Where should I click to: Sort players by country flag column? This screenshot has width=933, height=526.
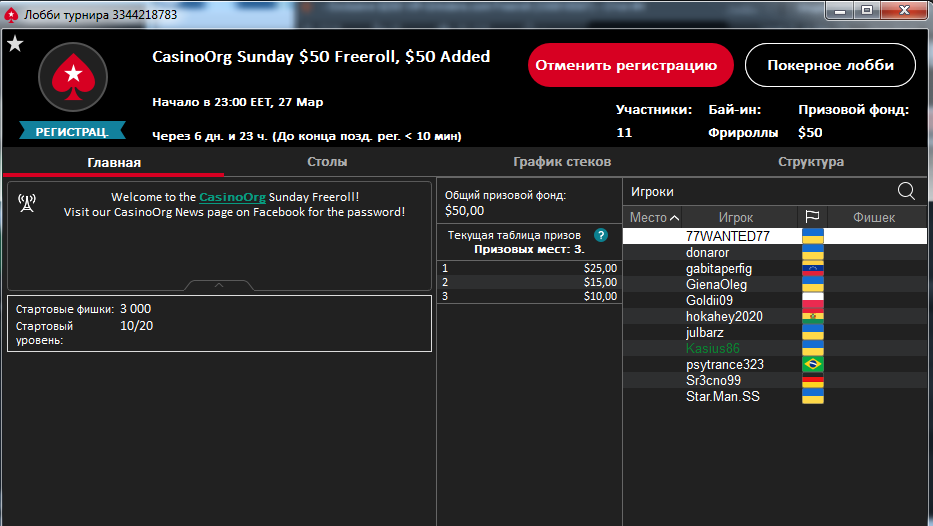point(812,217)
